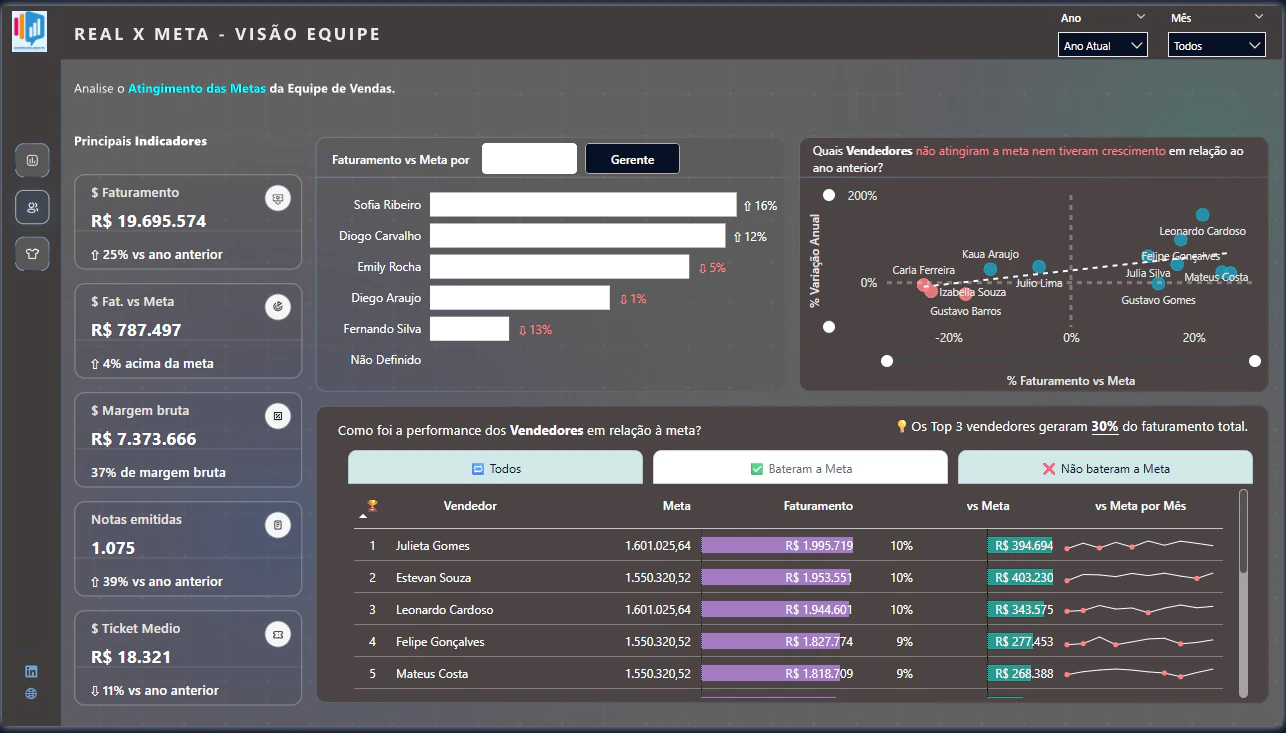The width and height of the screenshot is (1286, 733).
Task: Click Estevan Souza's R$ 1.953.551 bar
Action: point(777,578)
